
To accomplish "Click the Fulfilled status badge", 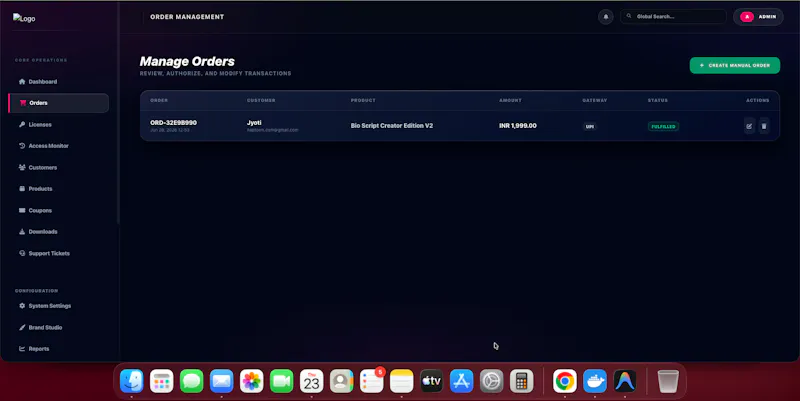I will tap(663, 127).
